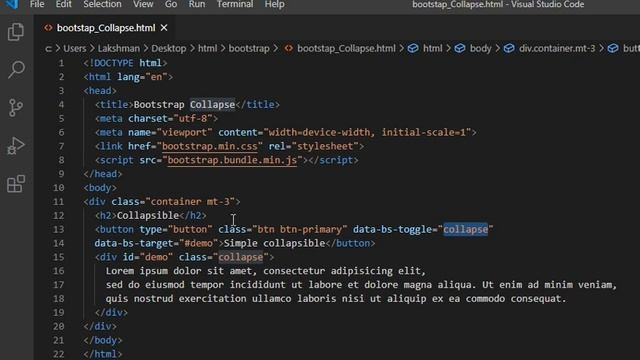Click the "collapse" class value on line 15
The width and height of the screenshot is (640, 360).
pyautogui.click(x=241, y=257)
